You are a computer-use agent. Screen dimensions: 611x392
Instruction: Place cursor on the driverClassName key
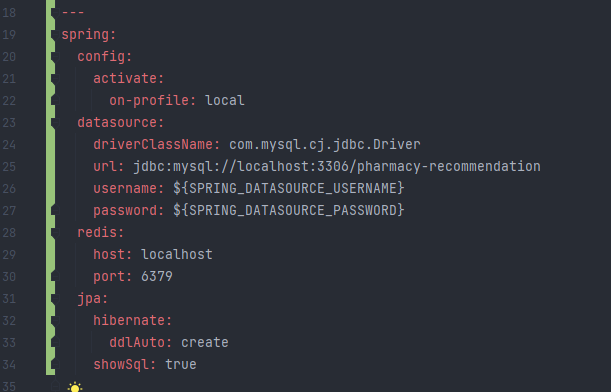(x=153, y=145)
